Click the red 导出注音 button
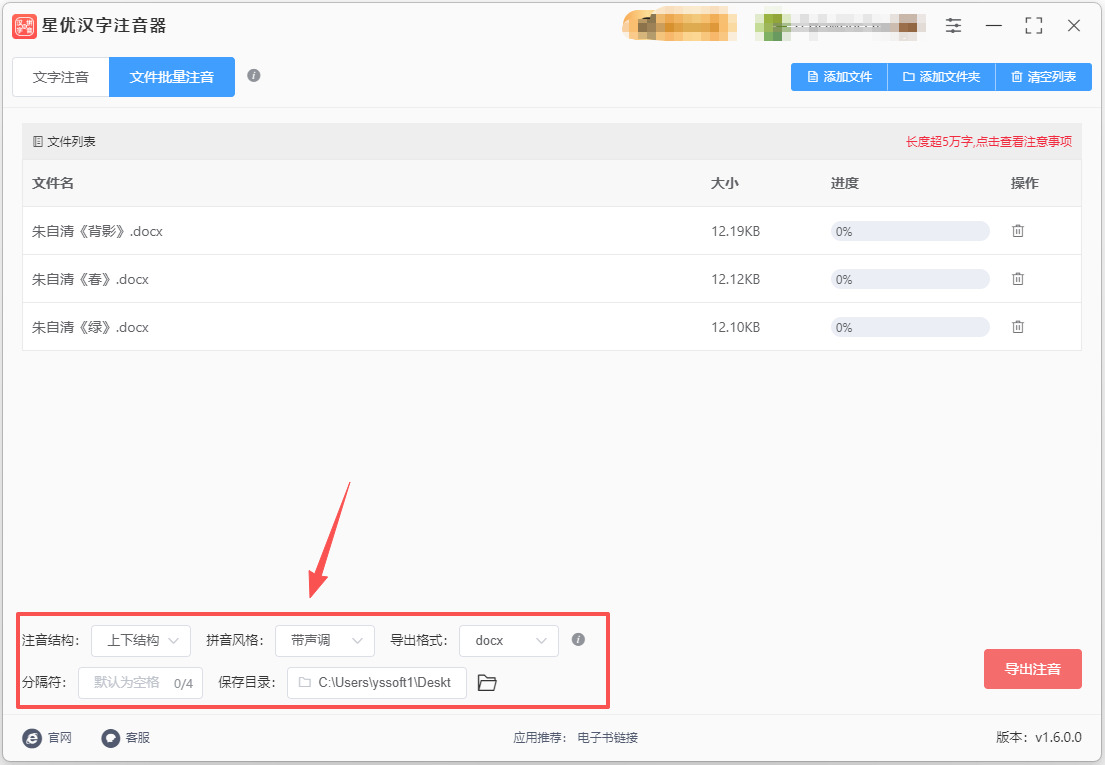The height and width of the screenshot is (765, 1105). pyautogui.click(x=1032, y=669)
